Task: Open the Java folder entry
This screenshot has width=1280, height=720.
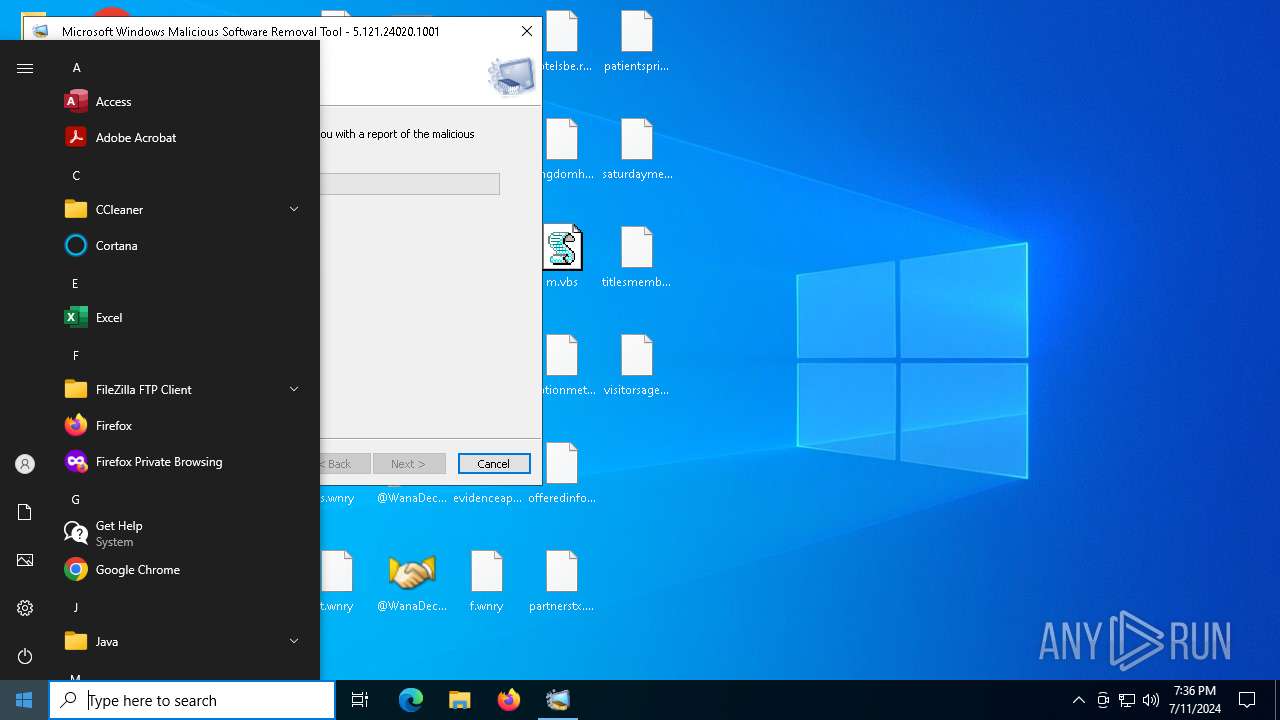Action: coord(184,641)
